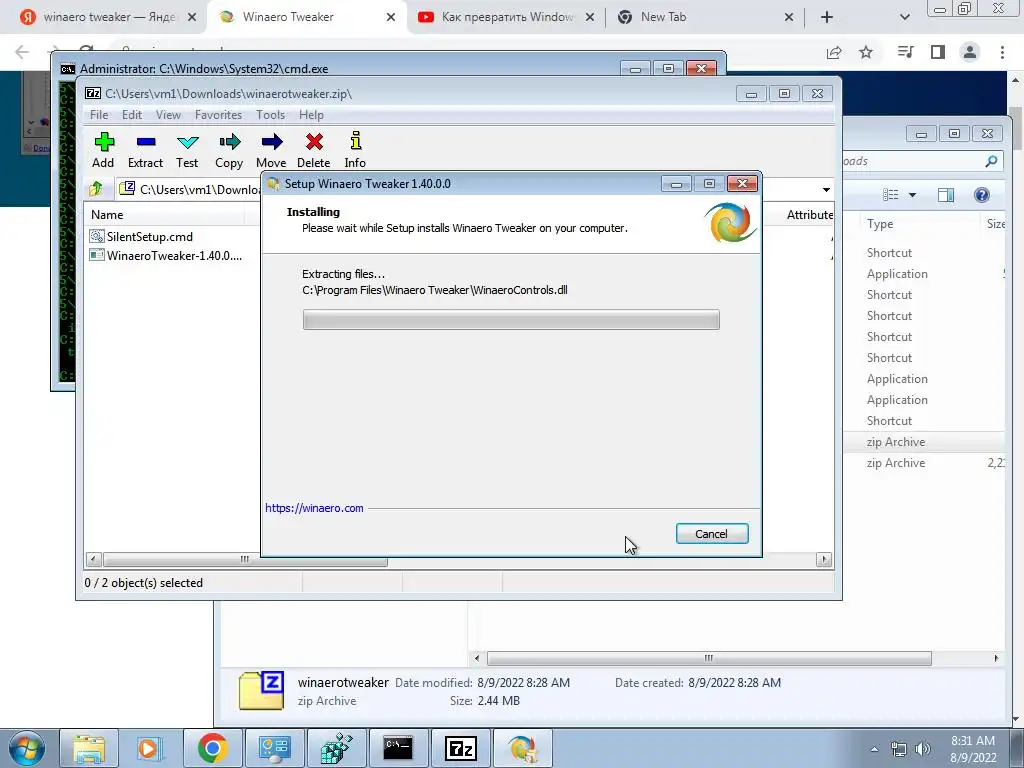Switch to the YouTube video tab
The image size is (1024, 768).
tap(507, 17)
